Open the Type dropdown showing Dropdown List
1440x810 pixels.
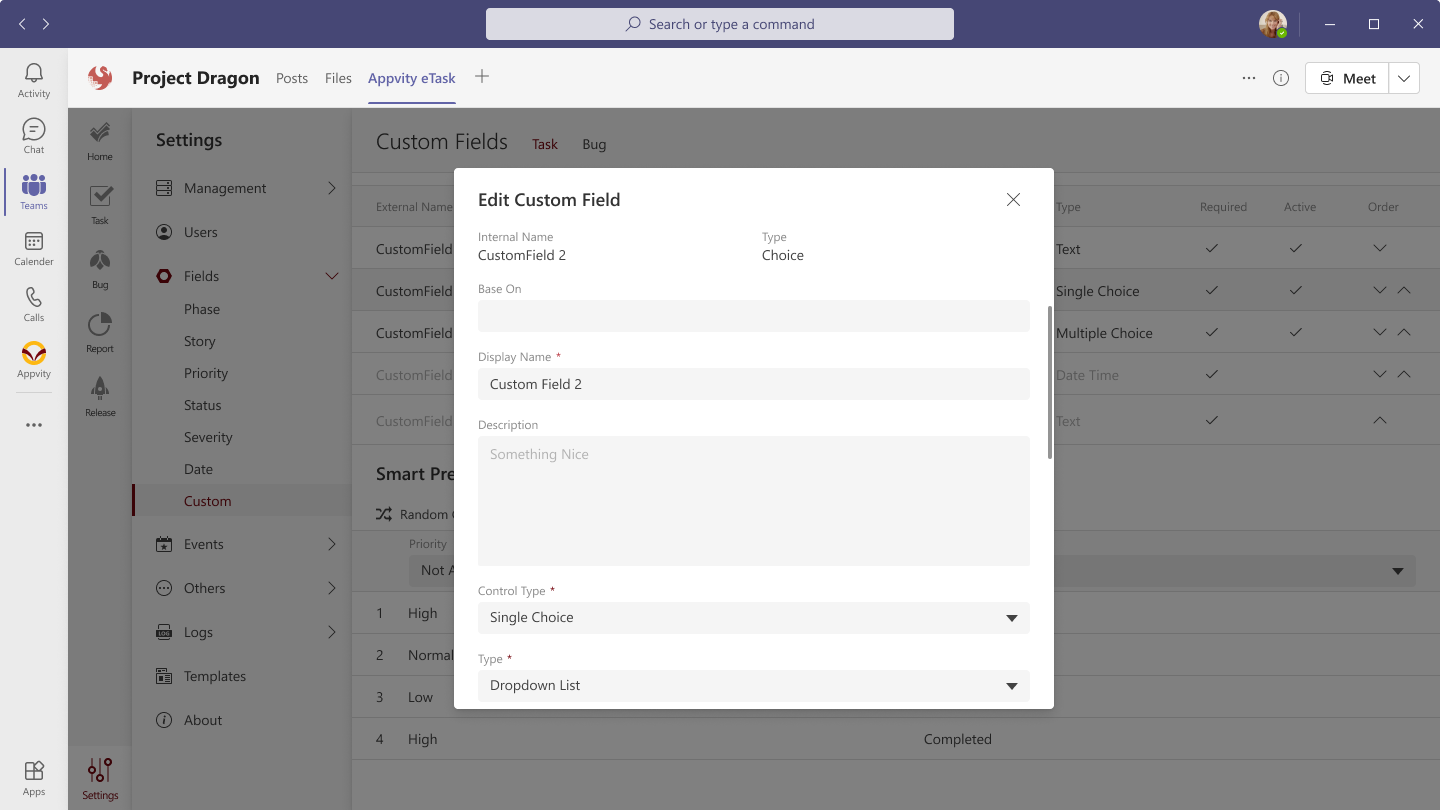click(x=753, y=685)
